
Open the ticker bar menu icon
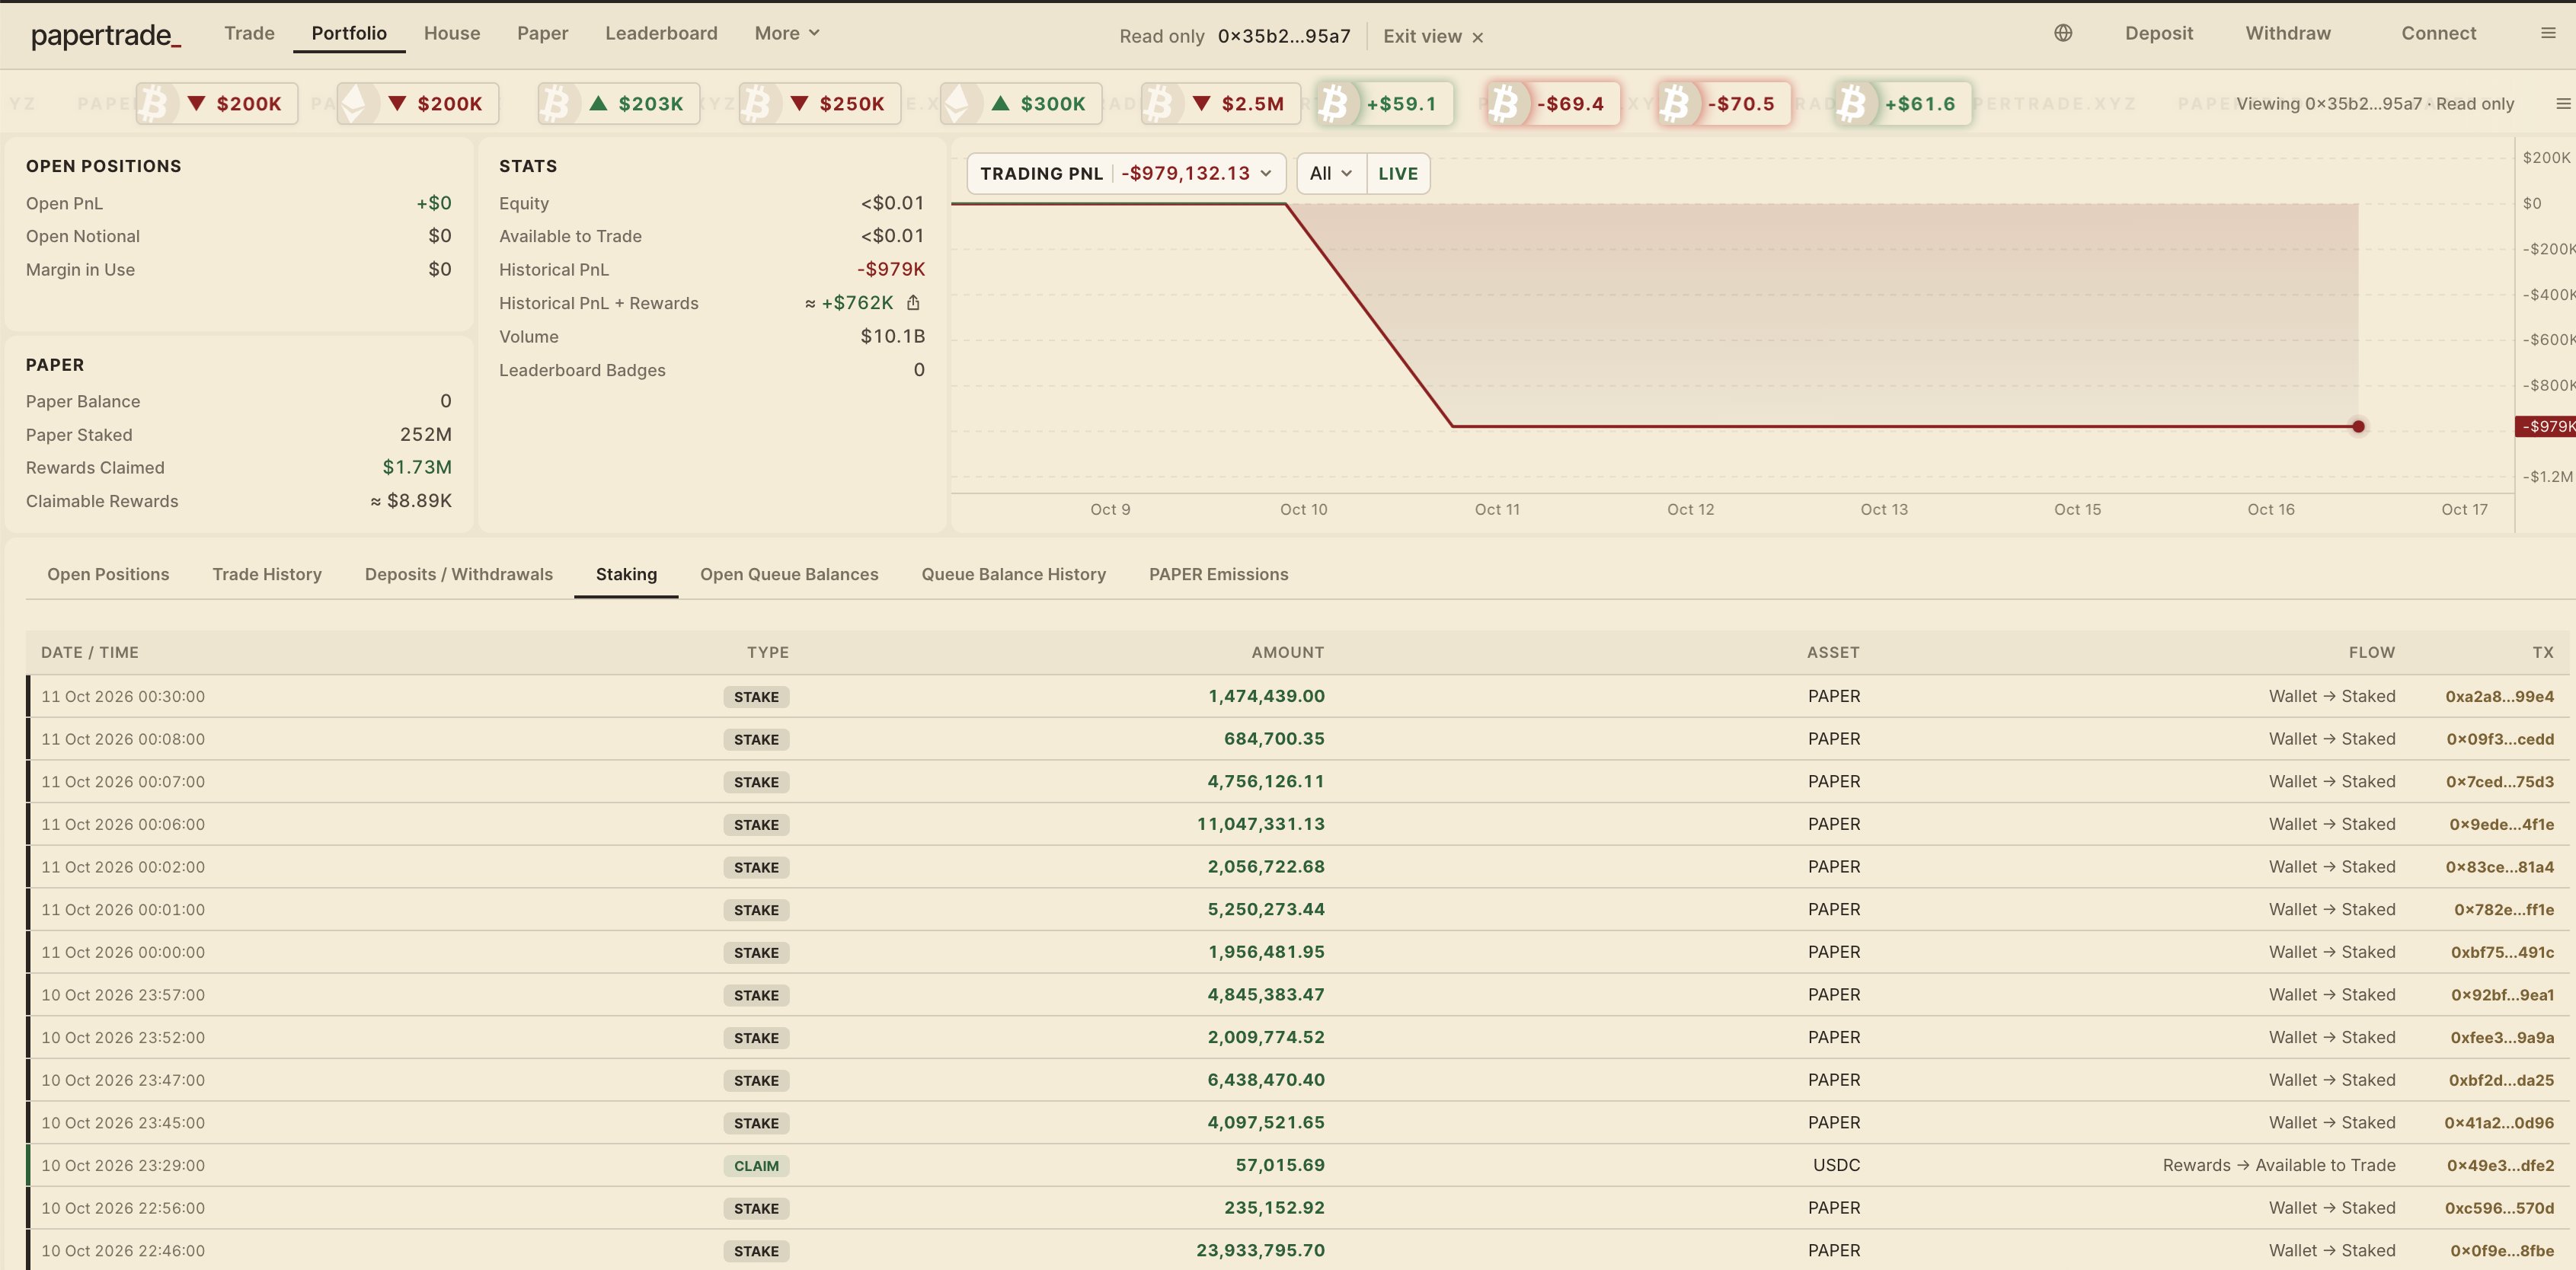[2563, 104]
